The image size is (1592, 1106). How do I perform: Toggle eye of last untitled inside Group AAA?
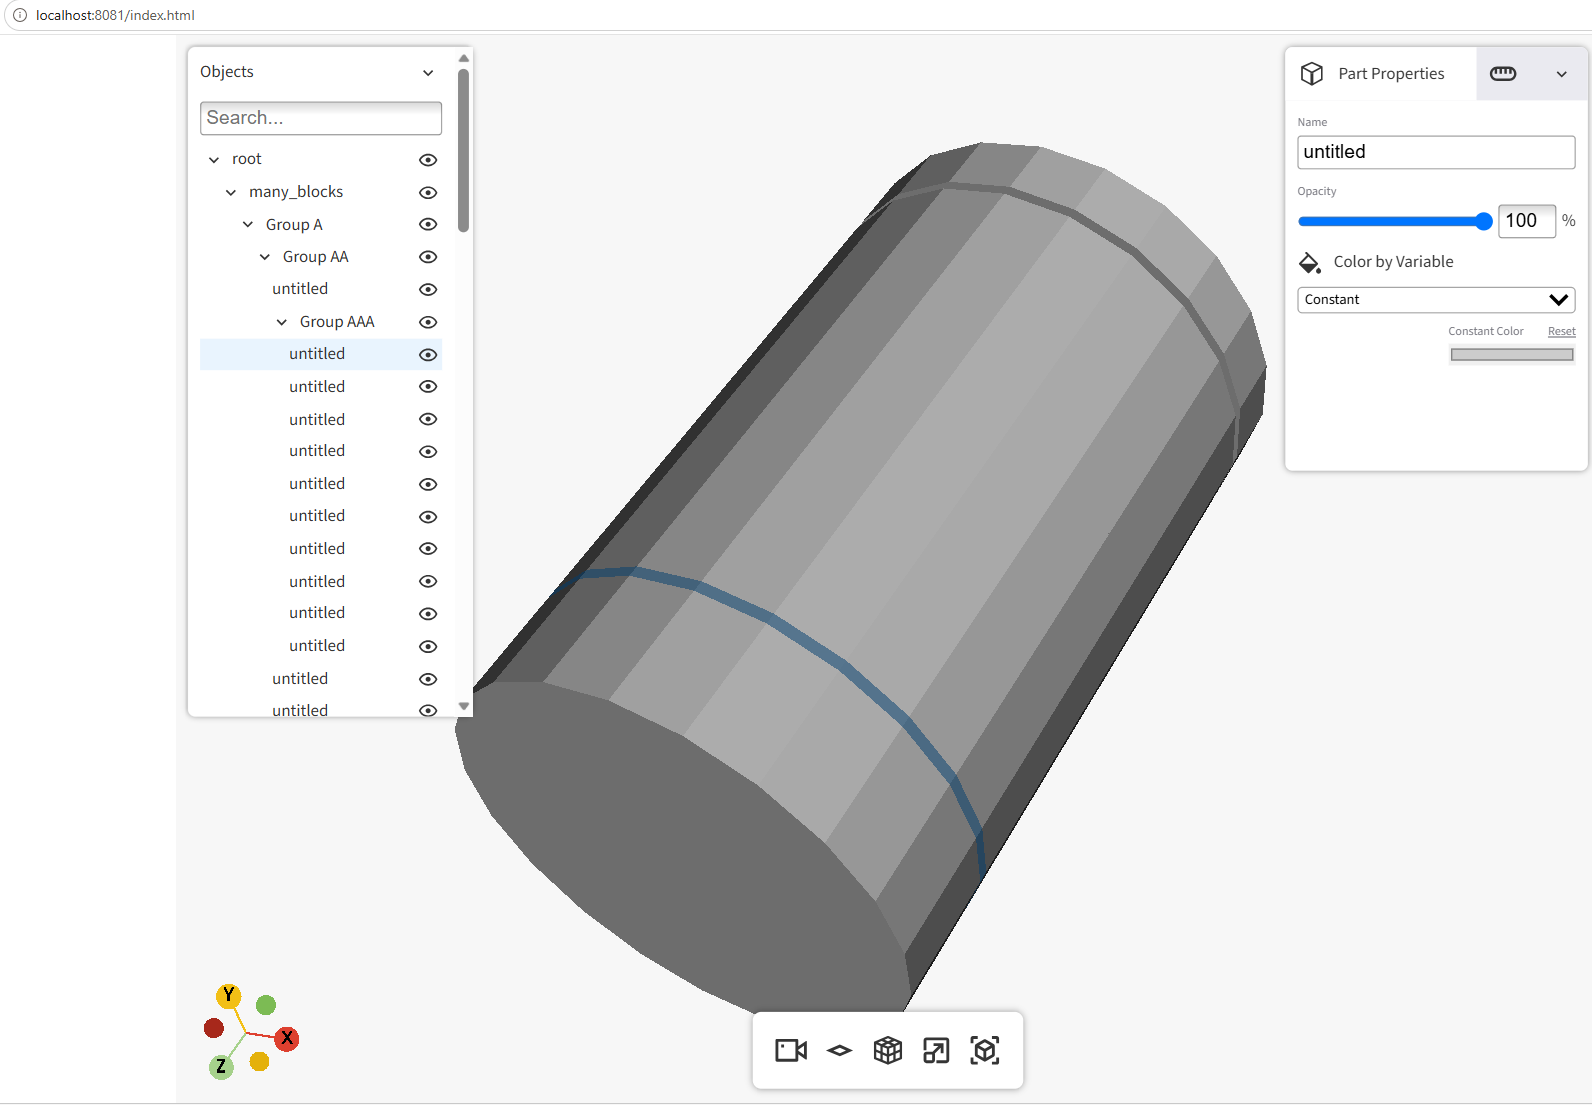coord(428,646)
